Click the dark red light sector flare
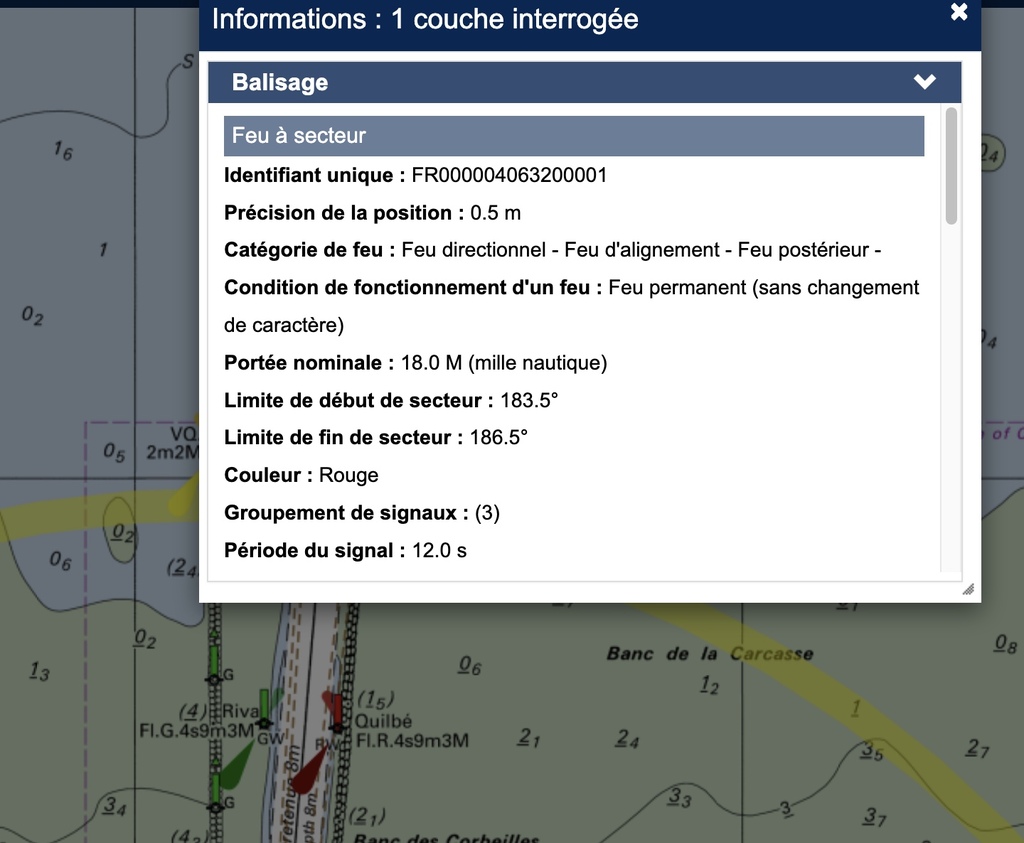 pyautogui.click(x=307, y=771)
